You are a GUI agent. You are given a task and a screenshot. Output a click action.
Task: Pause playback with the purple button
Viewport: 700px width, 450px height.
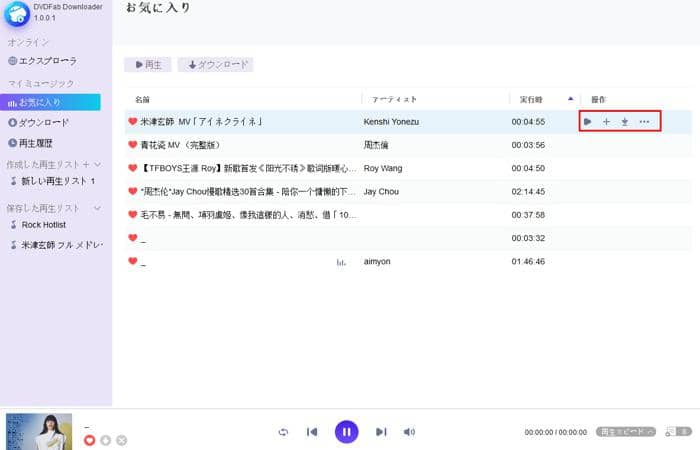[x=346, y=432]
